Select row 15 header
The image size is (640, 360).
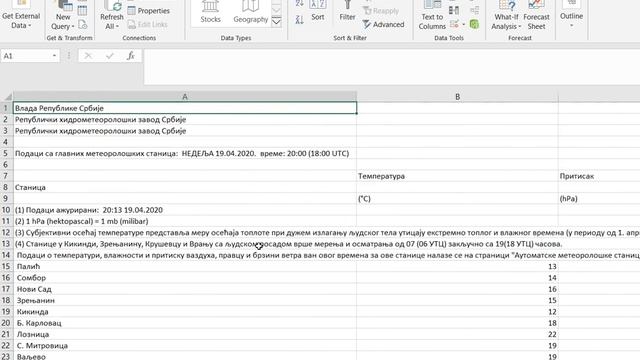(x=6, y=267)
